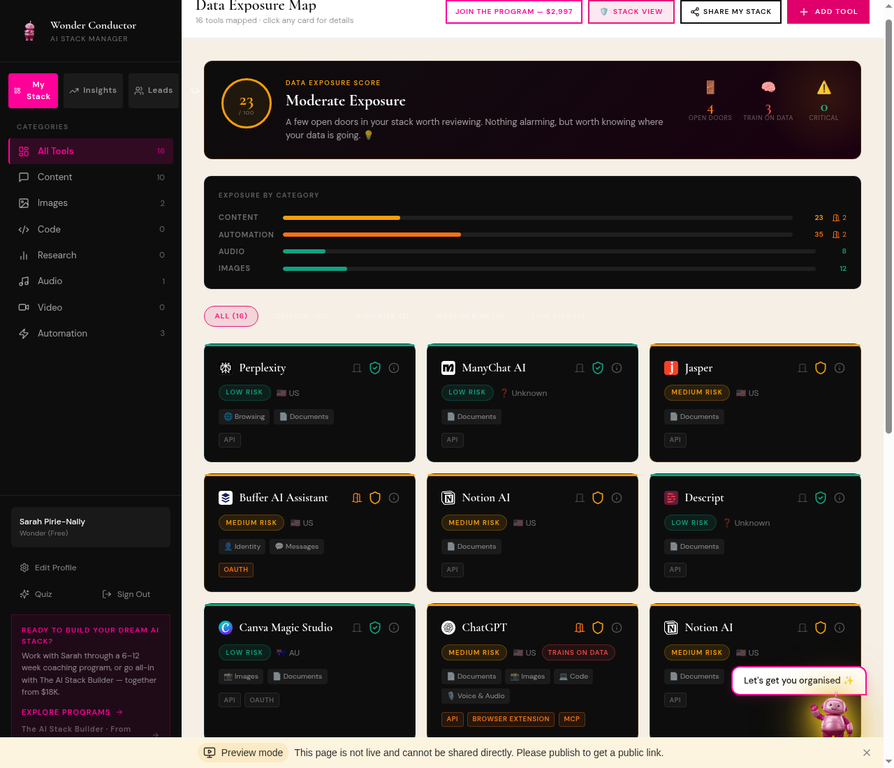Click the door icon on Perplexity card
Viewport: 894px width, 768px height.
pyautogui.click(x=357, y=368)
